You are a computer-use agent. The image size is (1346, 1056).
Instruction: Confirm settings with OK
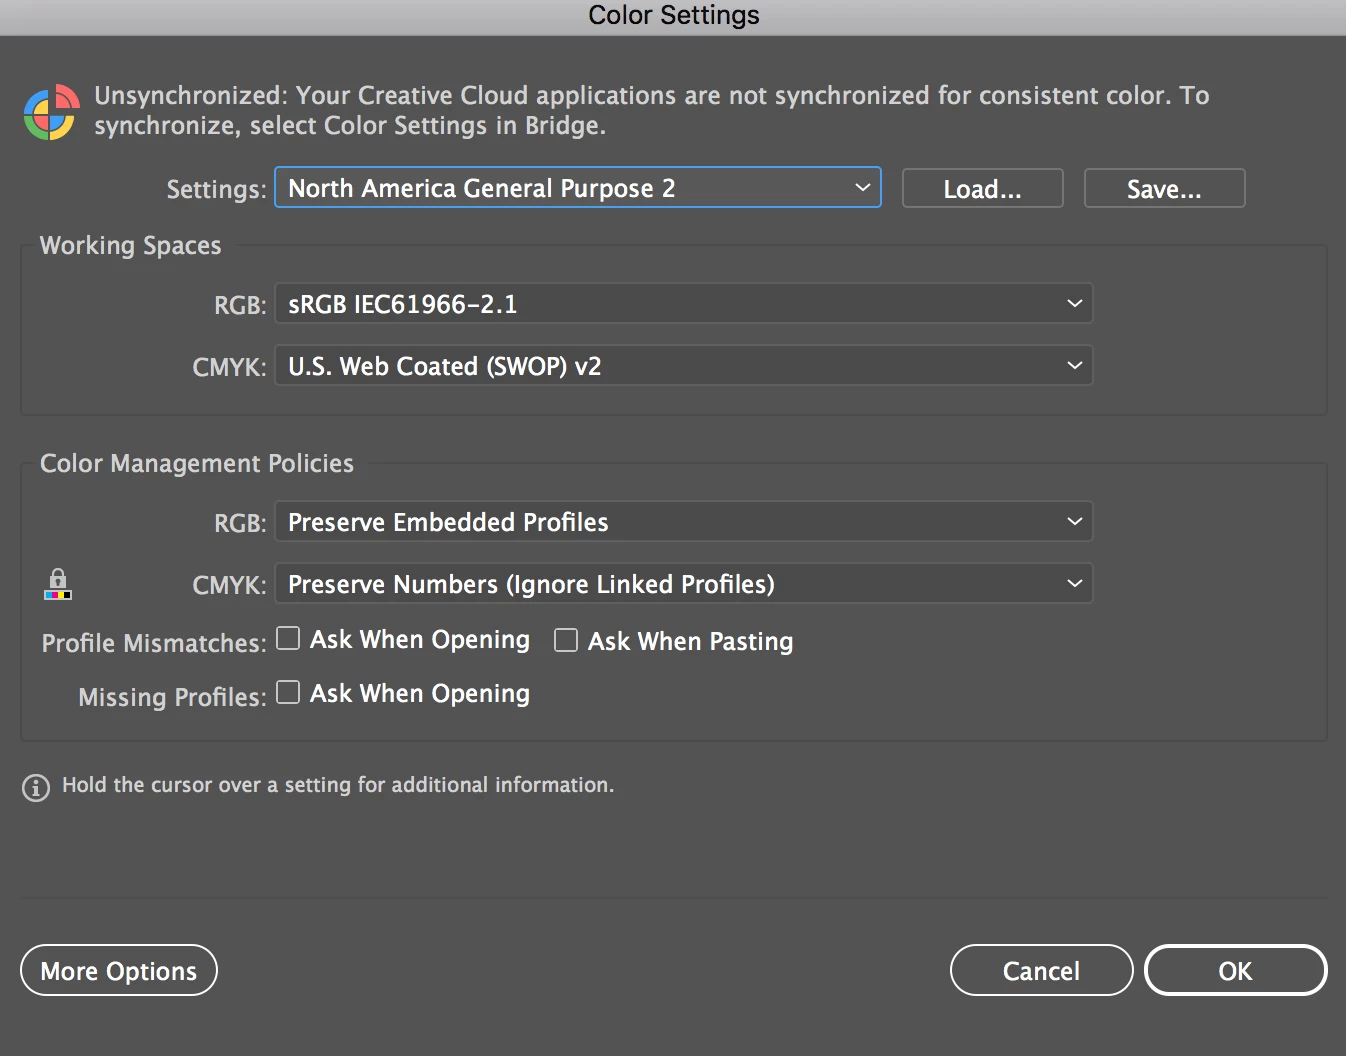(x=1236, y=970)
